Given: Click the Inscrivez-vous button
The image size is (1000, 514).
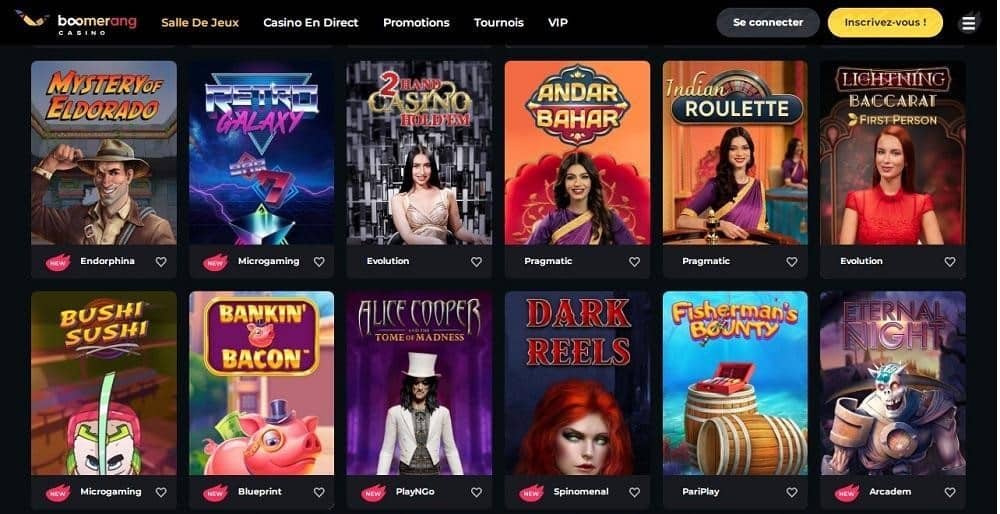Looking at the screenshot, I should (x=885, y=22).
